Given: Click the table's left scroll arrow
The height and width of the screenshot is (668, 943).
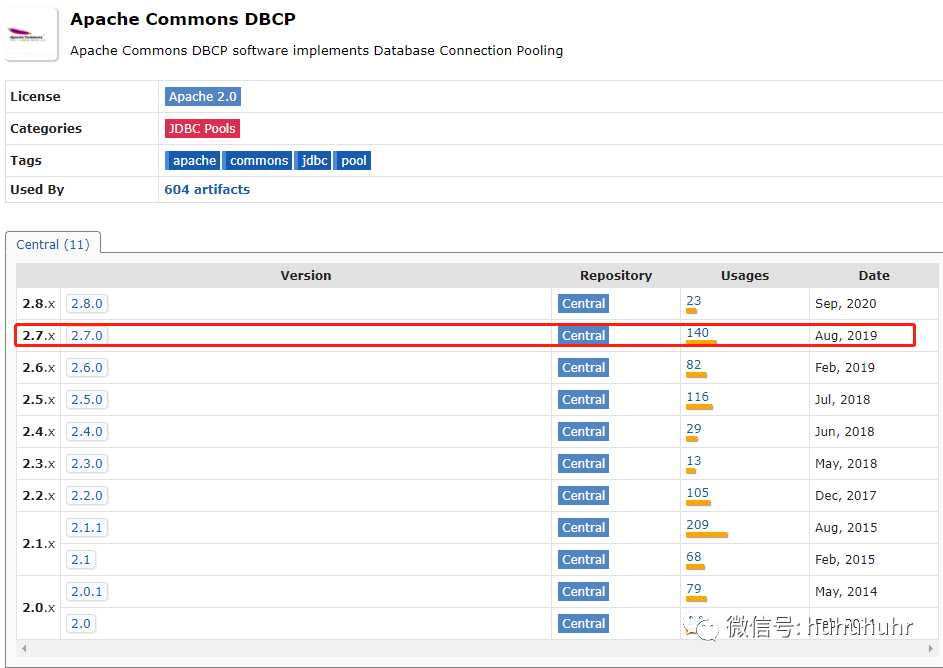Looking at the screenshot, I should pyautogui.click(x=24, y=648).
